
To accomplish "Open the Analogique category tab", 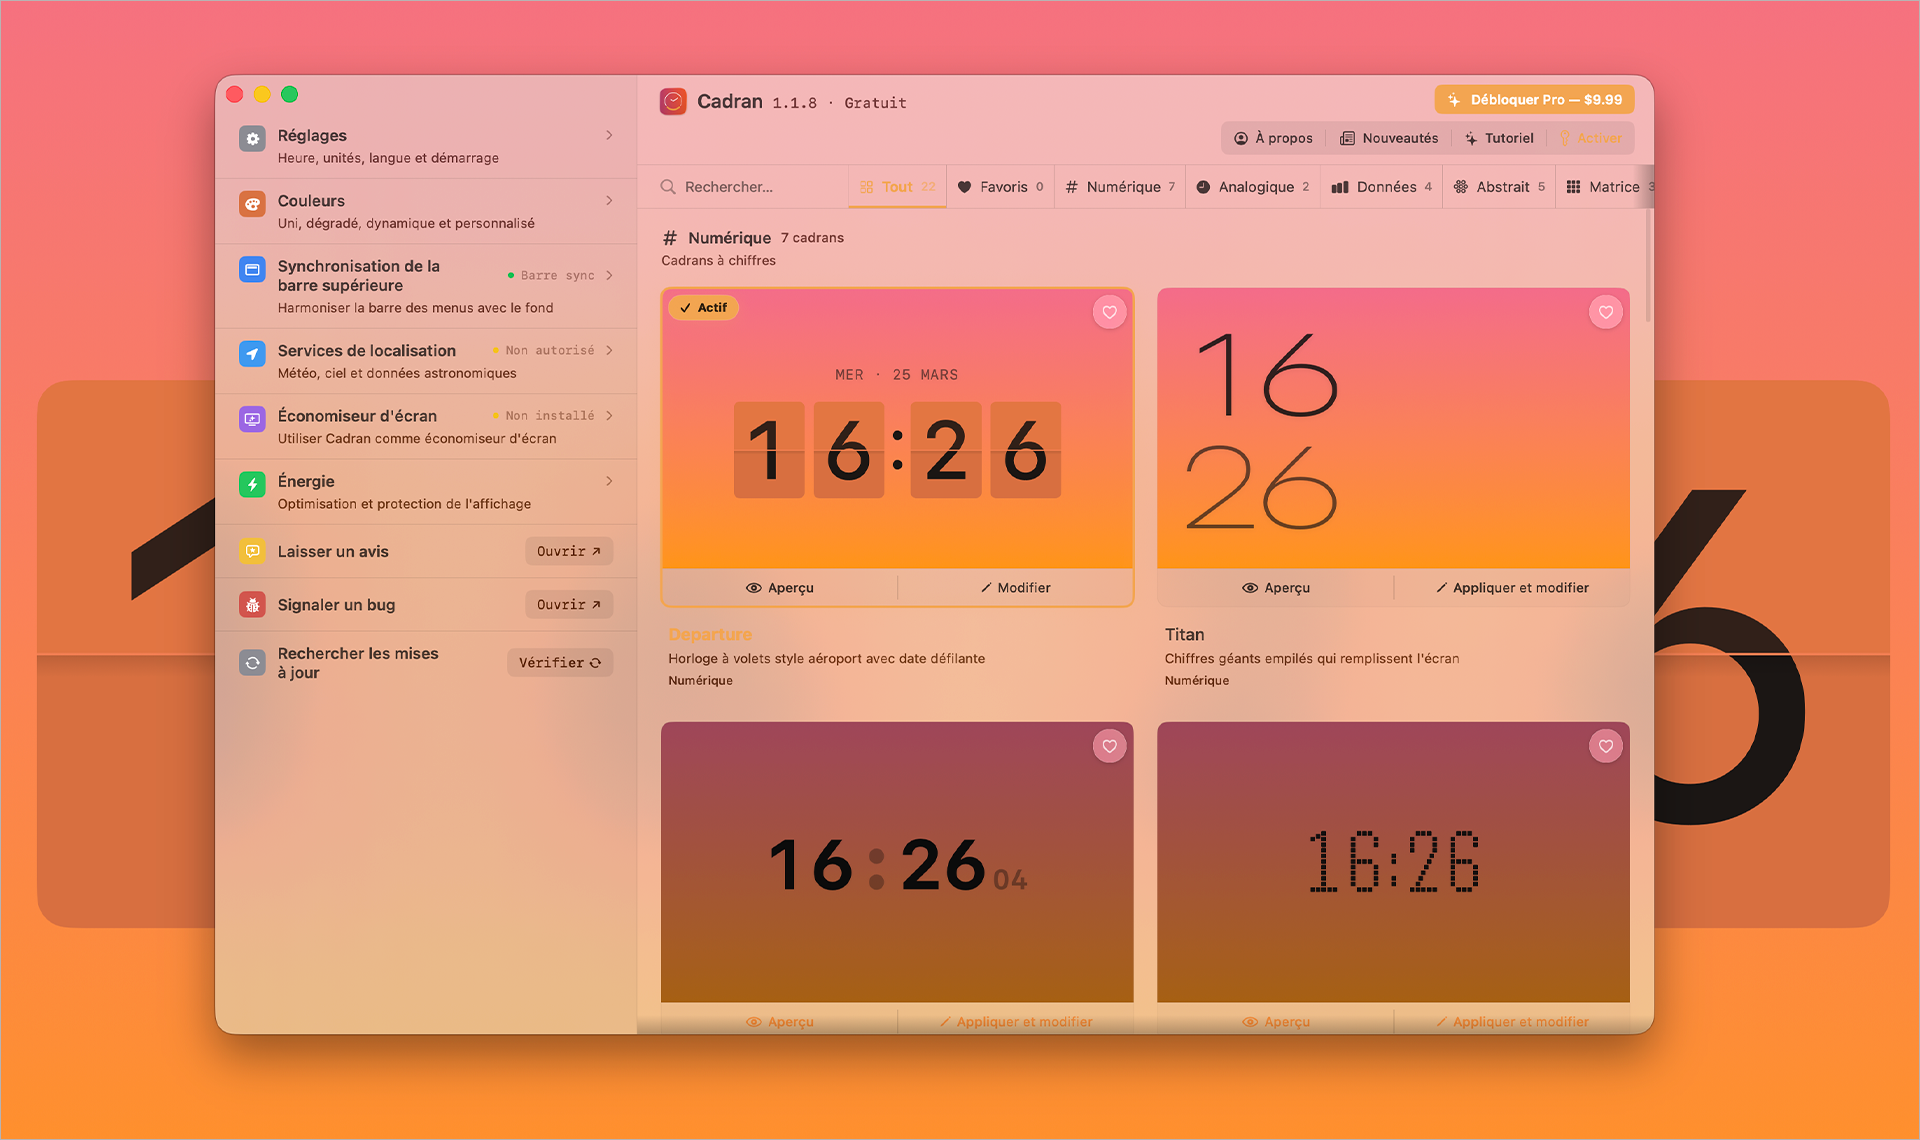I will point(1252,186).
